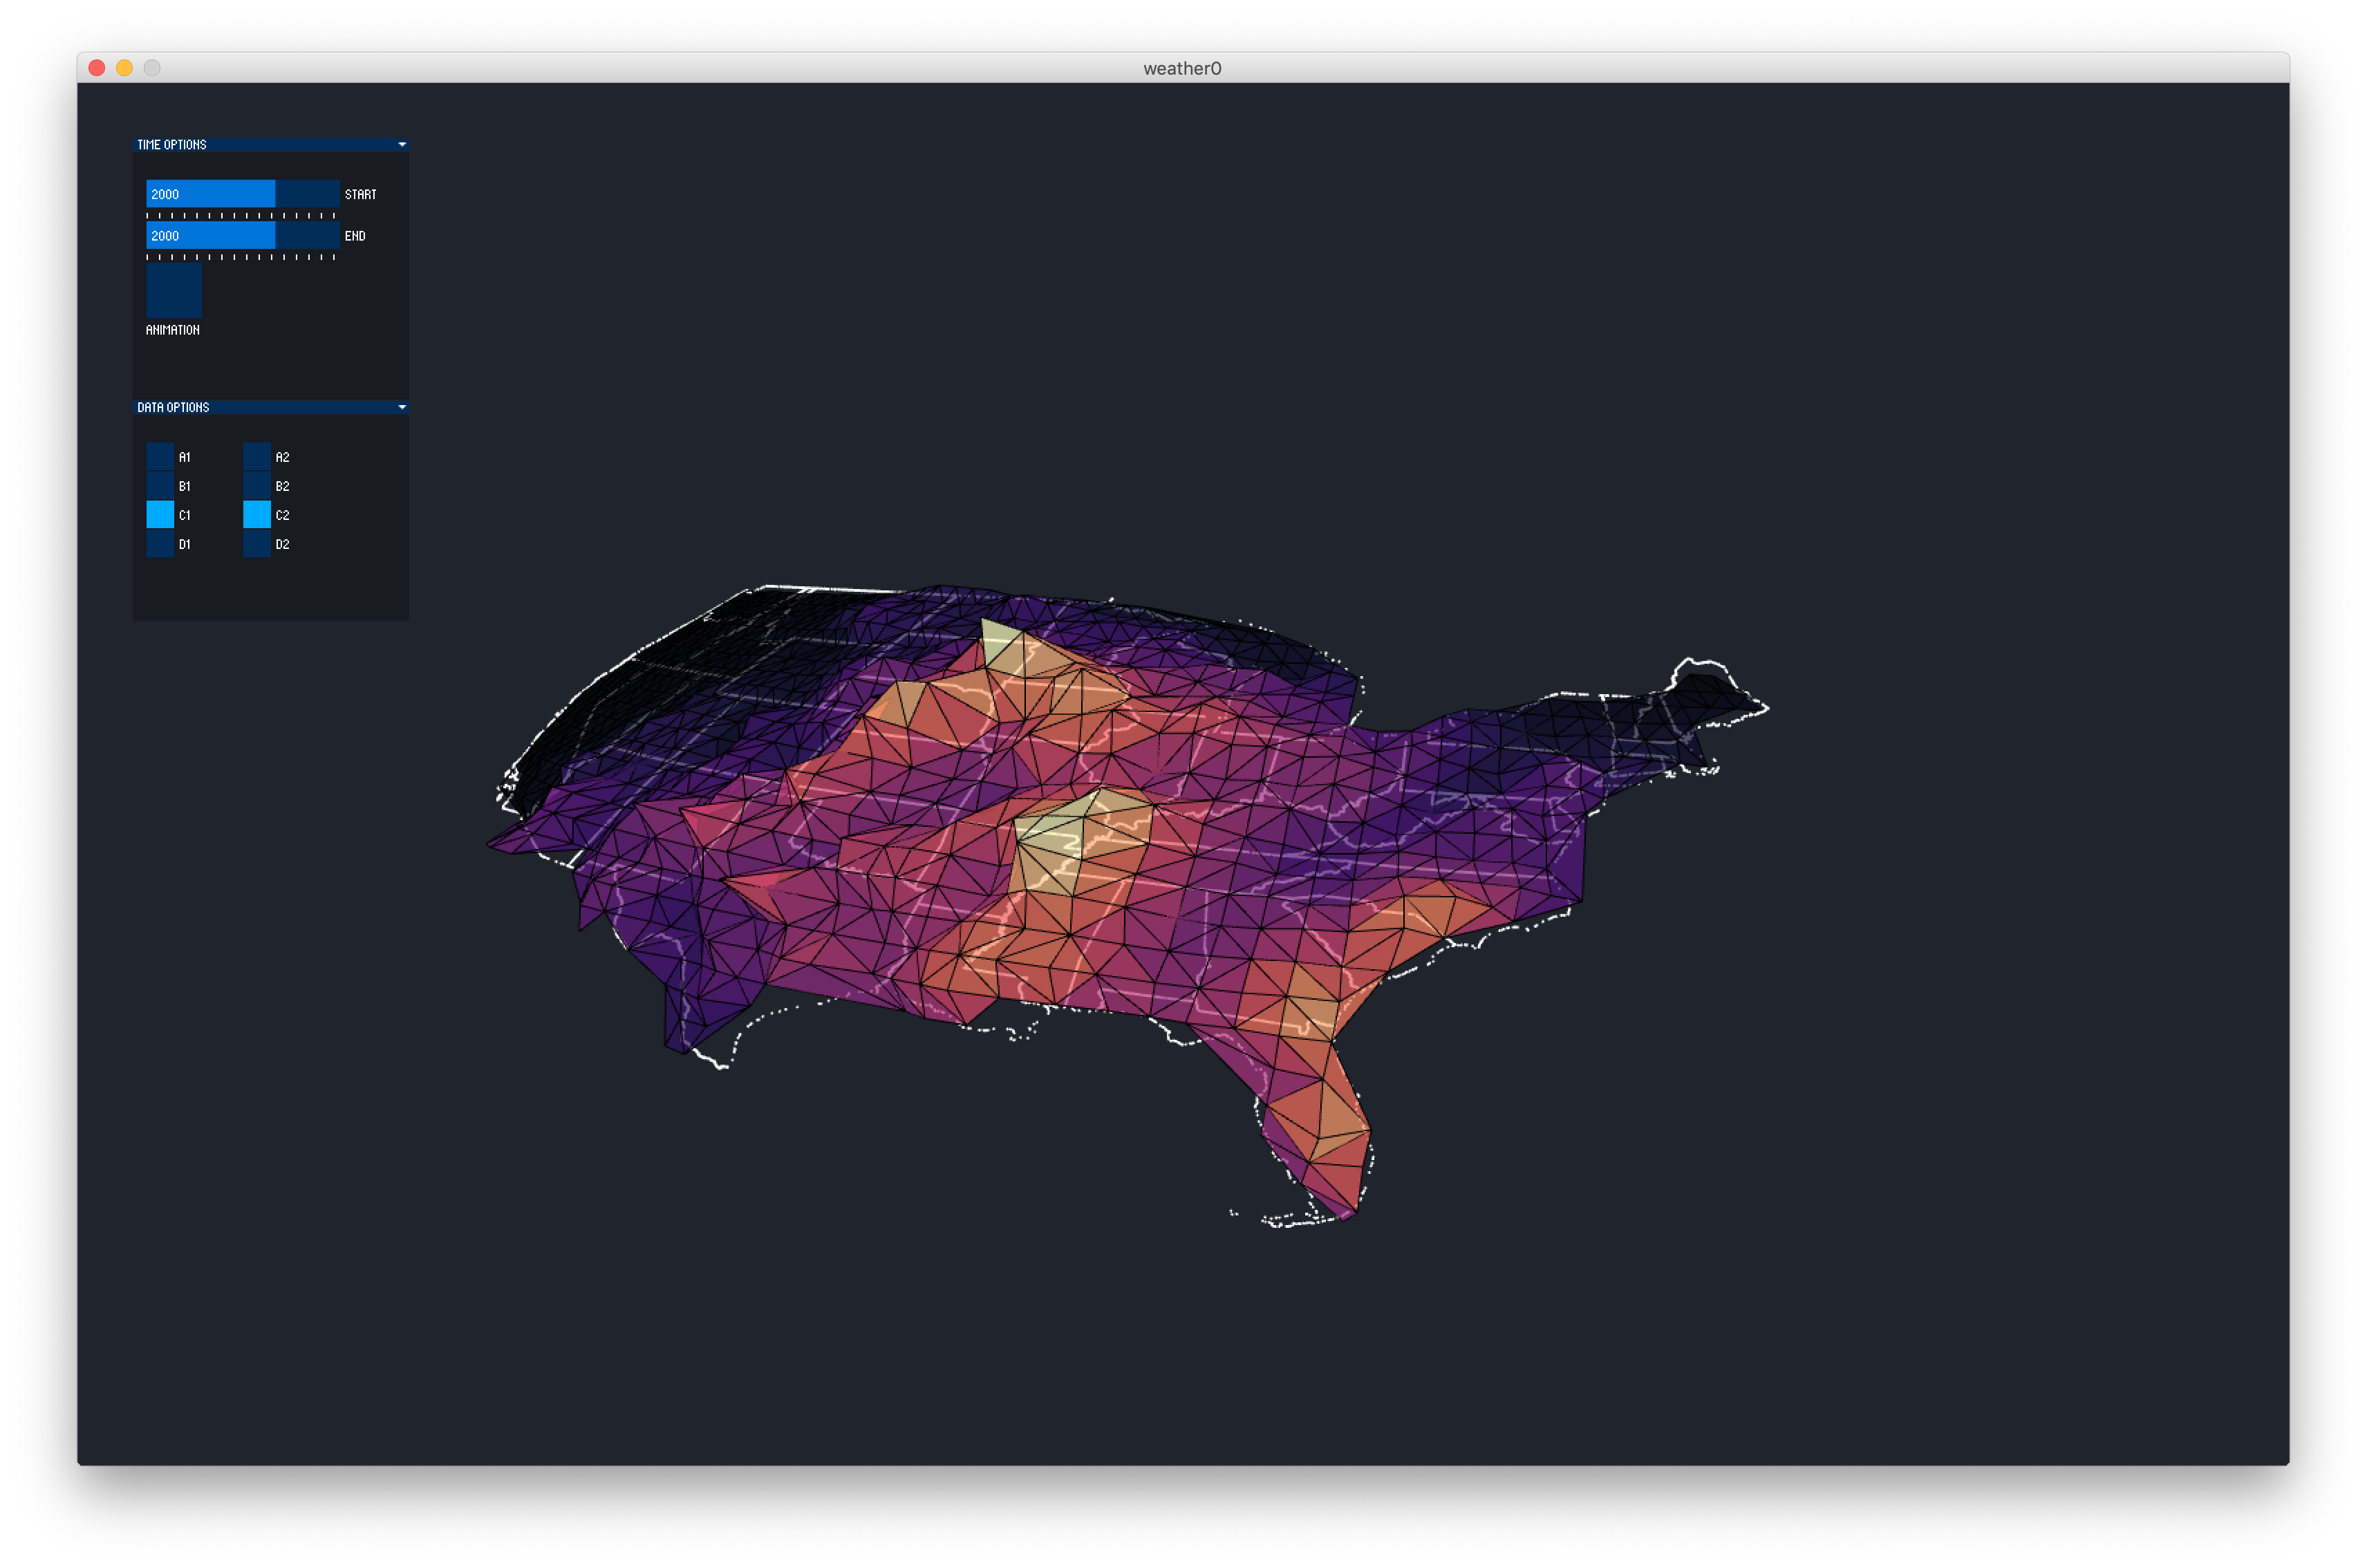Image resolution: width=2367 pixels, height=1568 pixels.
Task: Click the START year slider bar
Action: pyautogui.click(x=242, y=194)
